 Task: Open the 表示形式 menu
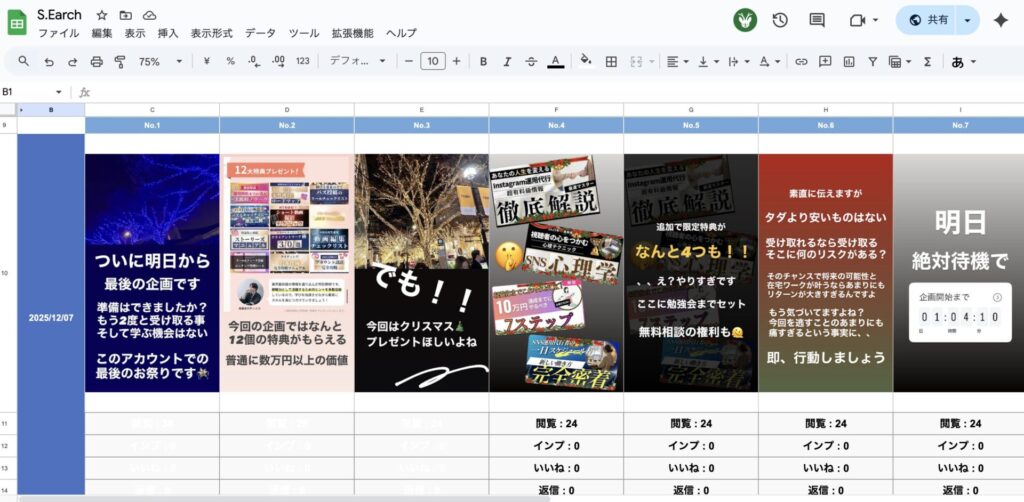(x=212, y=33)
